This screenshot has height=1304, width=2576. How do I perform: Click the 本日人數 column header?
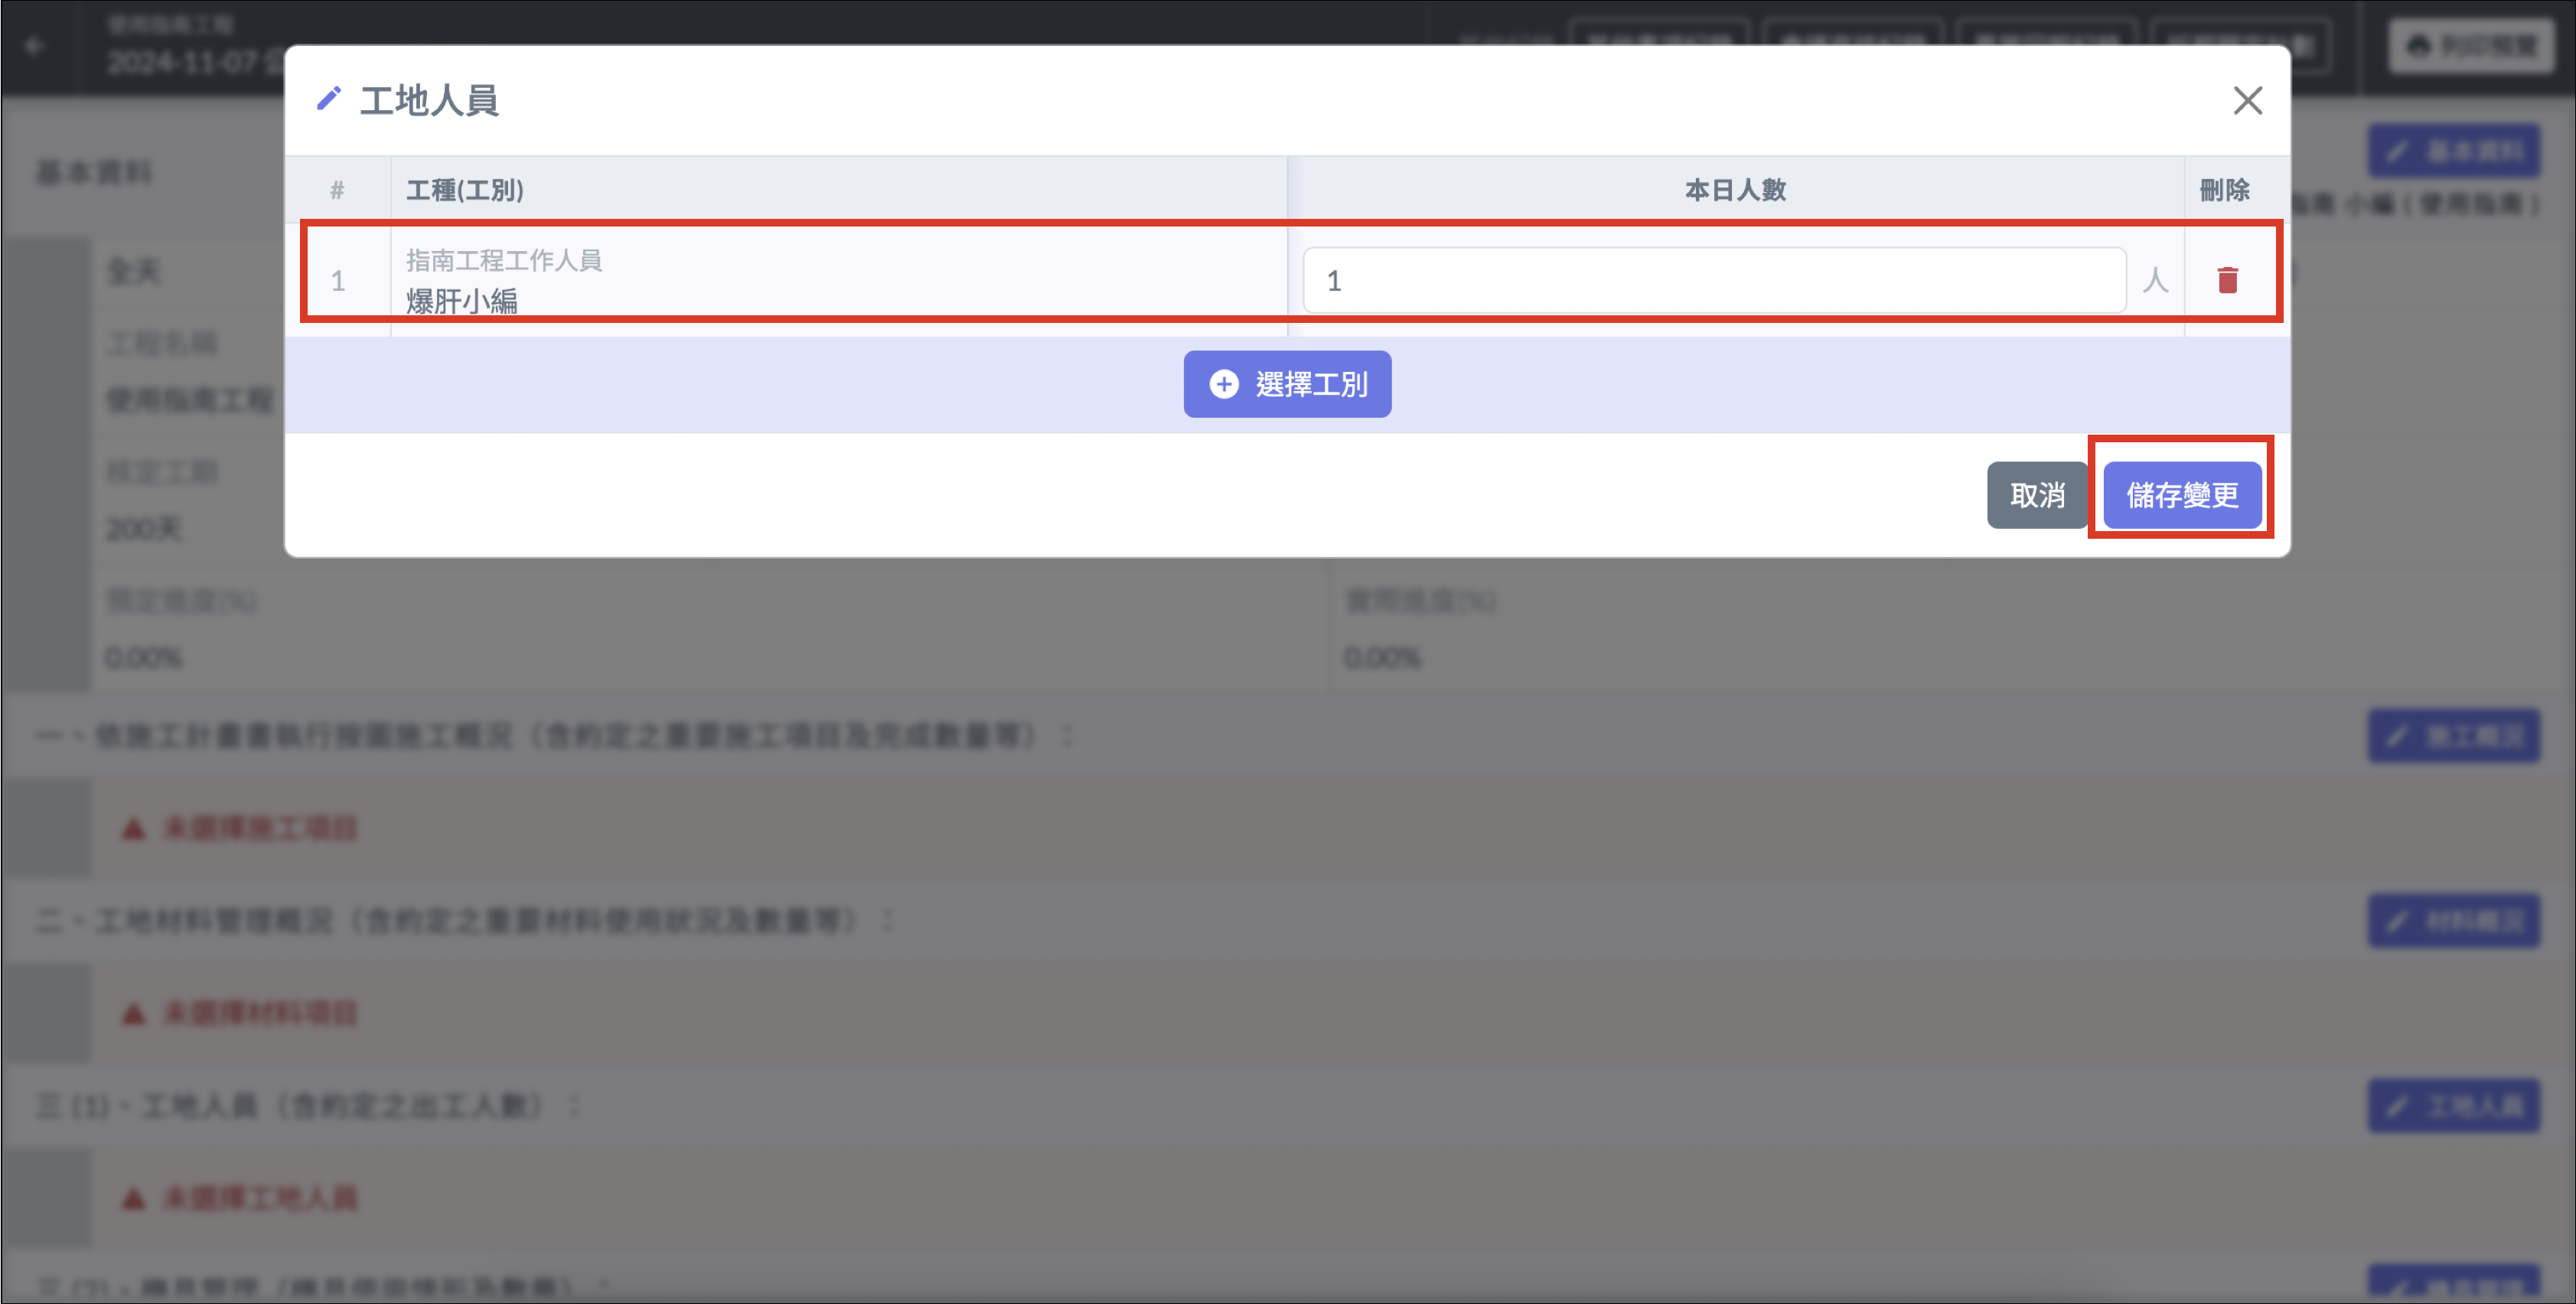(x=1734, y=190)
